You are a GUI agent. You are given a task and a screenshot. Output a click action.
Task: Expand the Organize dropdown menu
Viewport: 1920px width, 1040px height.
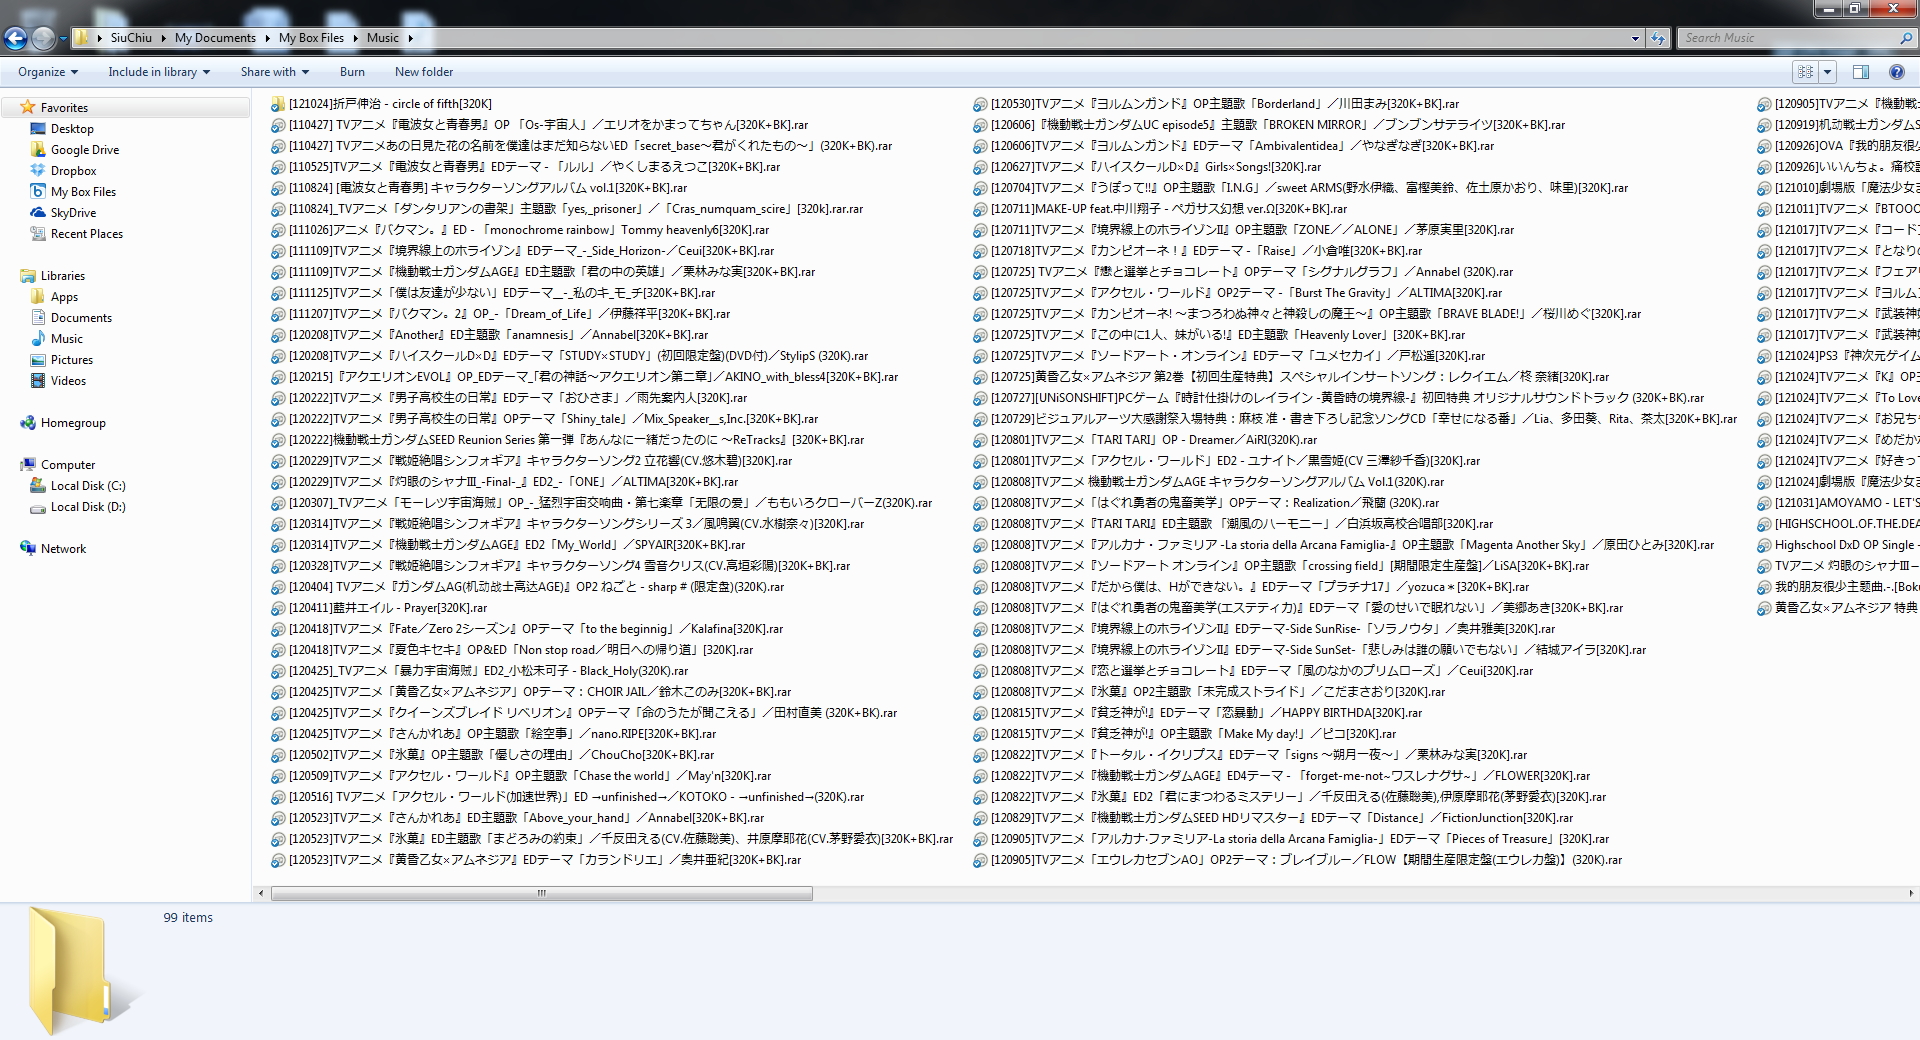47,72
